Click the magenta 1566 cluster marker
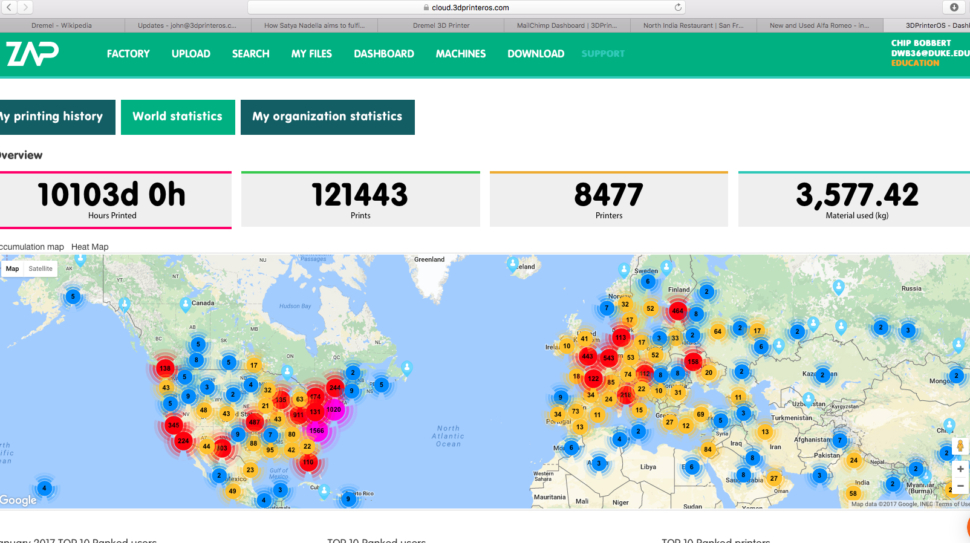970x543 pixels. (317, 430)
